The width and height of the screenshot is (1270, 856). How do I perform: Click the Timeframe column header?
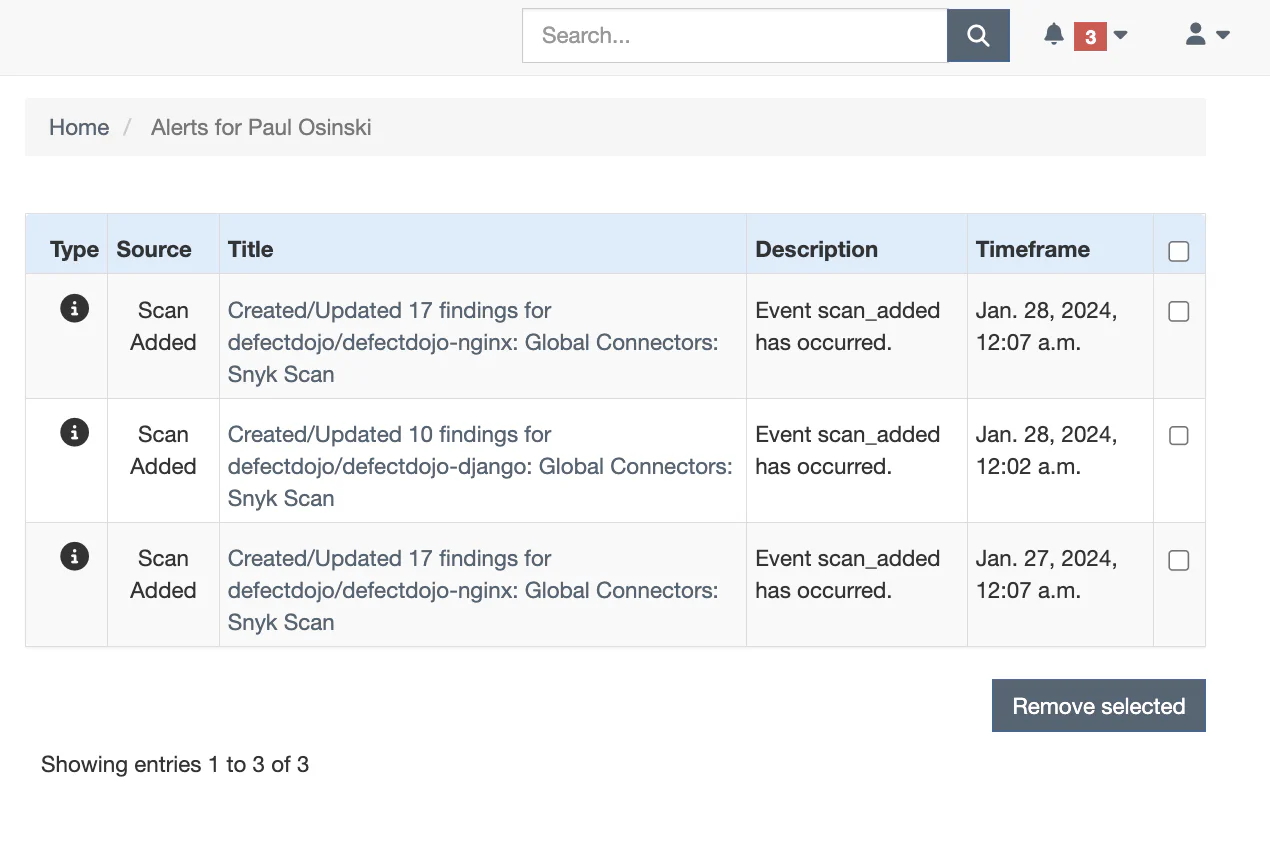(x=1032, y=249)
